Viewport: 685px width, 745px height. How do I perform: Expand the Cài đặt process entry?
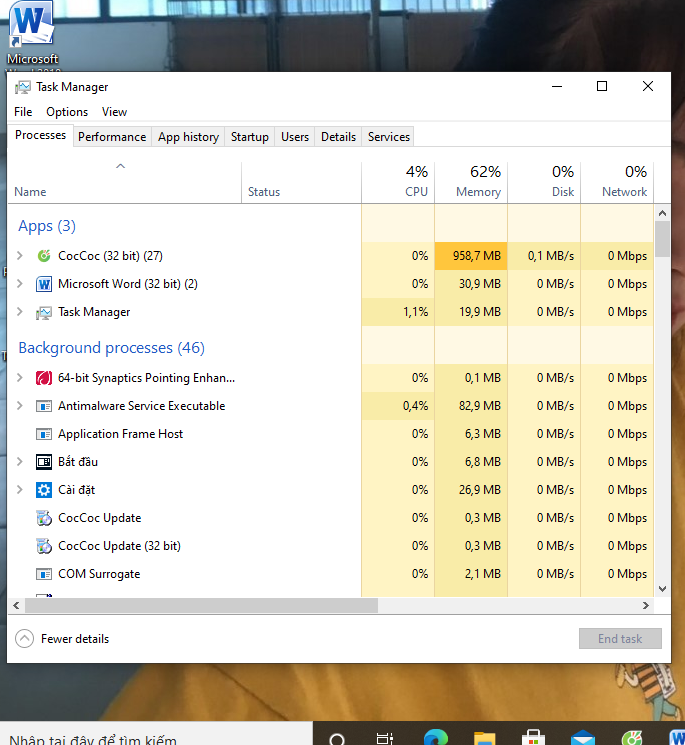pyautogui.click(x=19, y=489)
